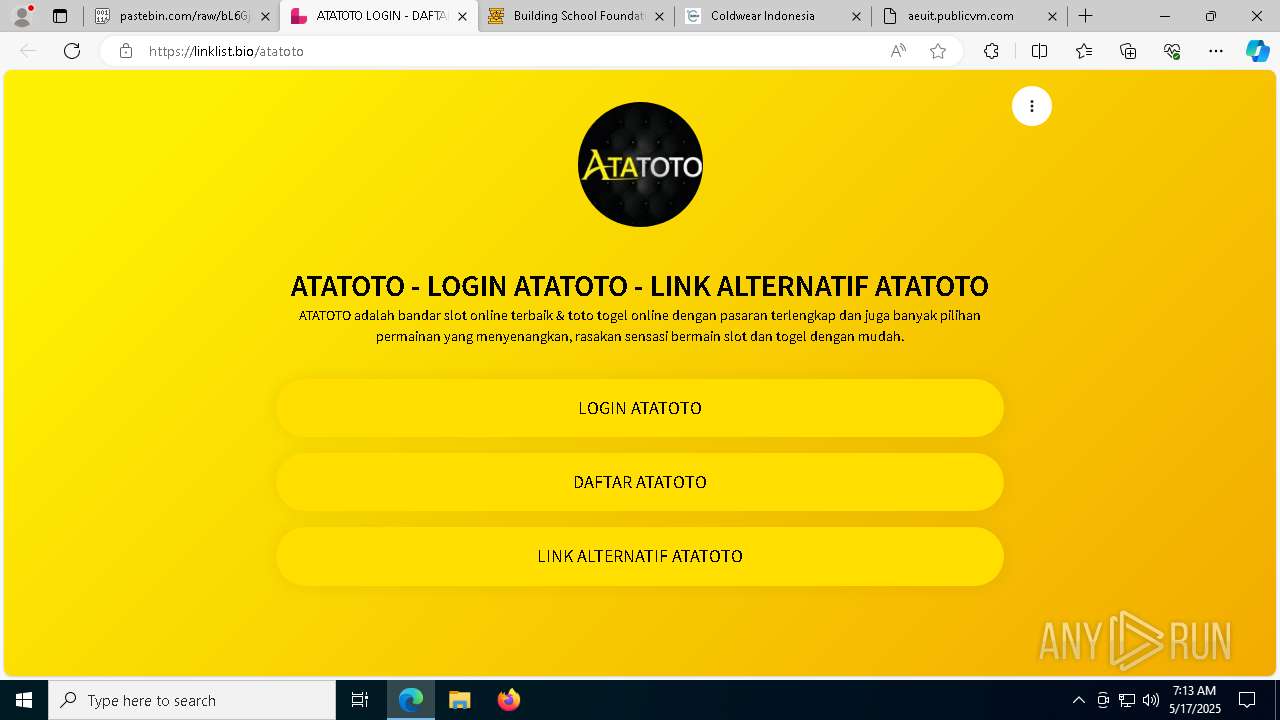Open the Copilot sidebar
The image size is (1280, 720).
coord(1258,51)
